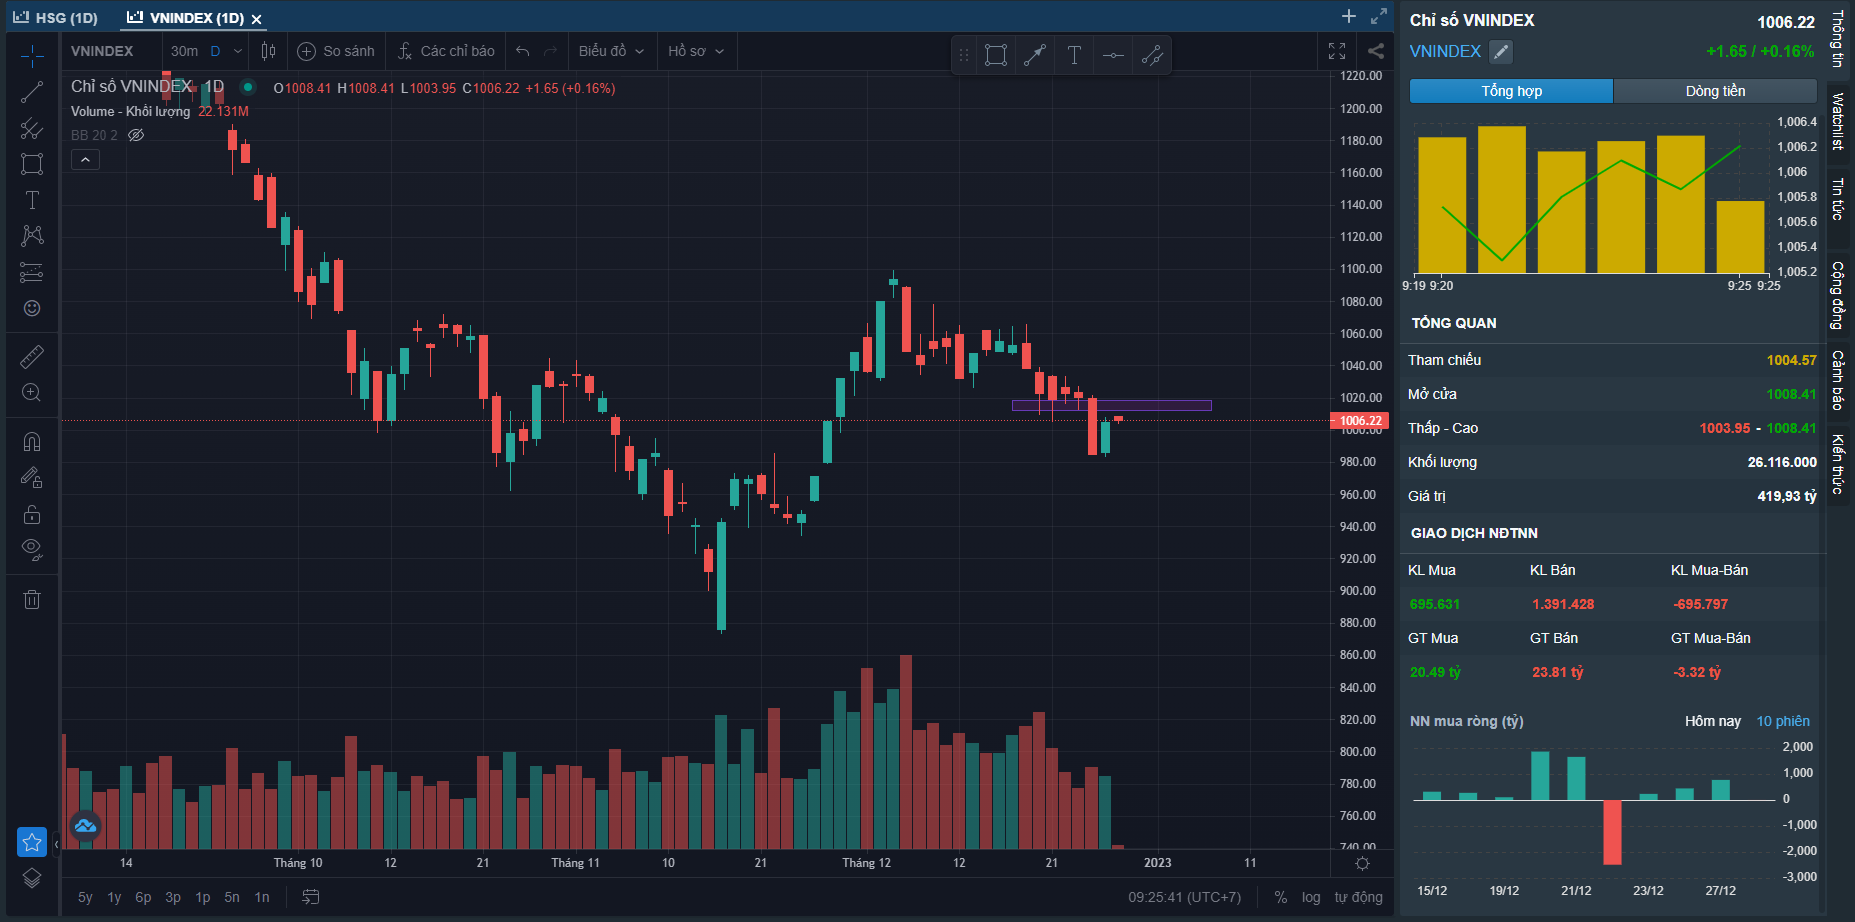
Task: Open the Watchlist side tab
Action: click(1838, 121)
